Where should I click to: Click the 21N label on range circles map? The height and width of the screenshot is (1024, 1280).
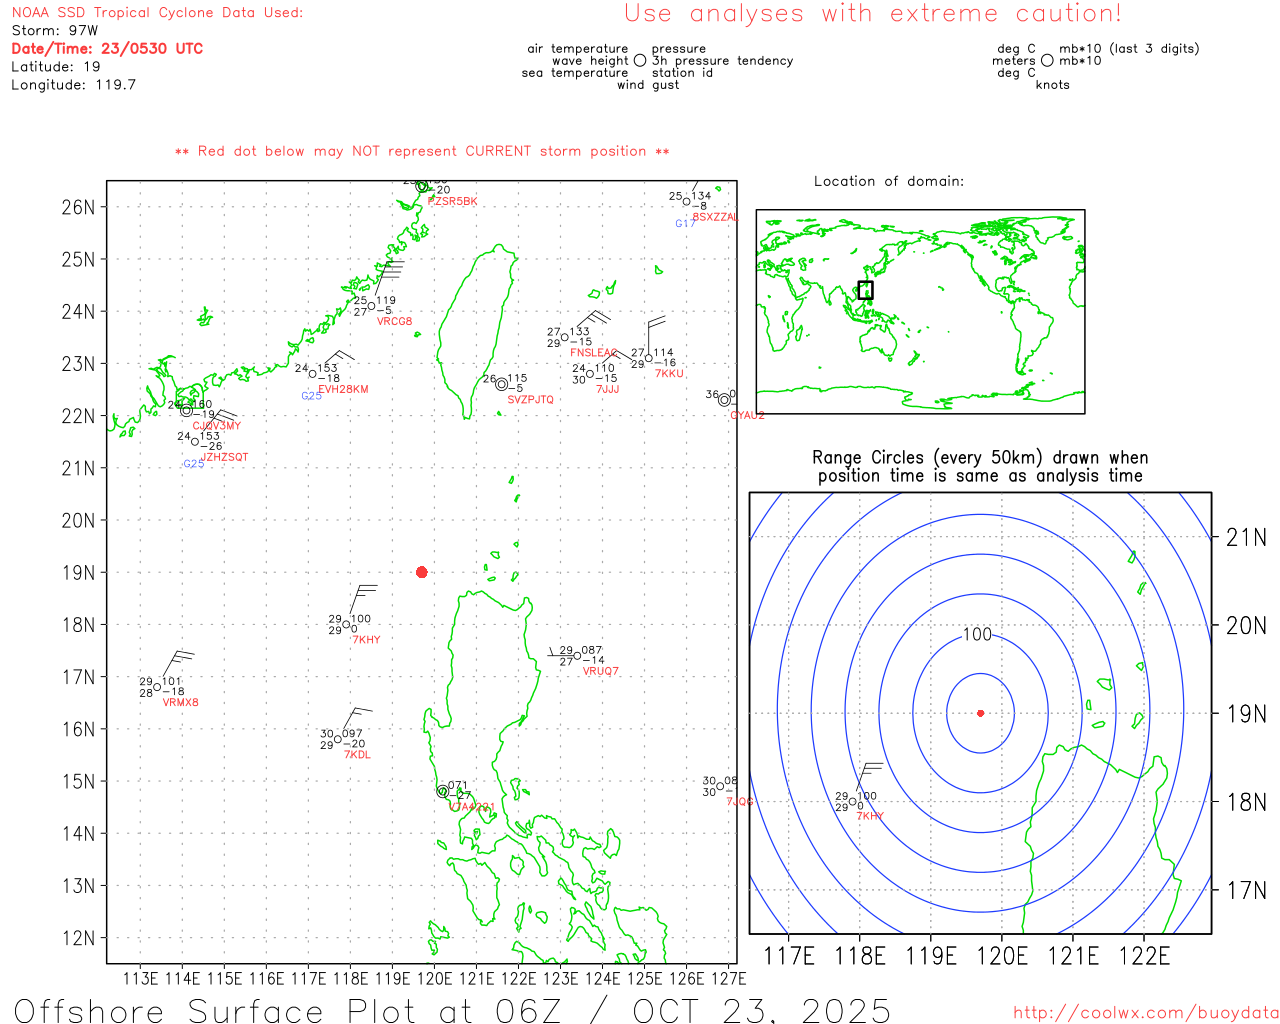(x=1246, y=537)
